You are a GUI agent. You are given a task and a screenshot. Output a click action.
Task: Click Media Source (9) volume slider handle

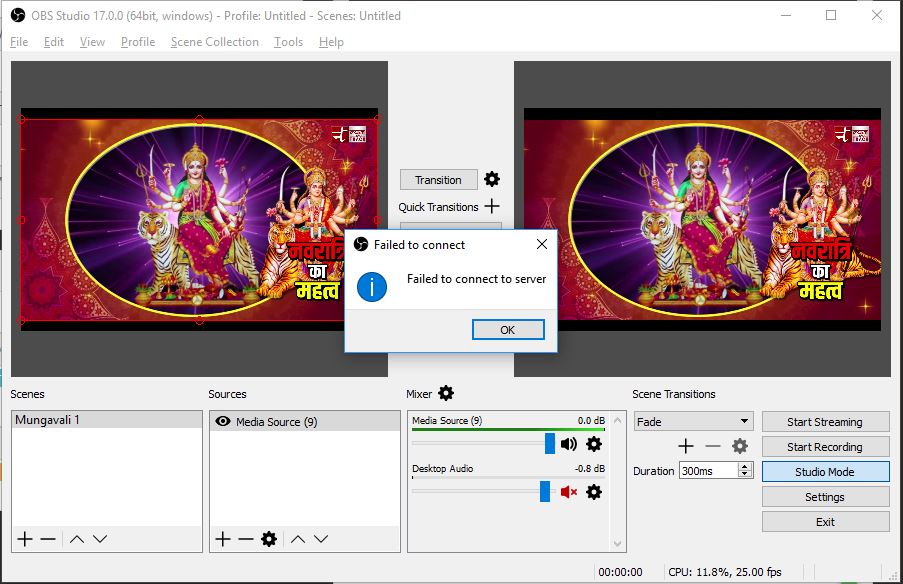tap(549, 443)
